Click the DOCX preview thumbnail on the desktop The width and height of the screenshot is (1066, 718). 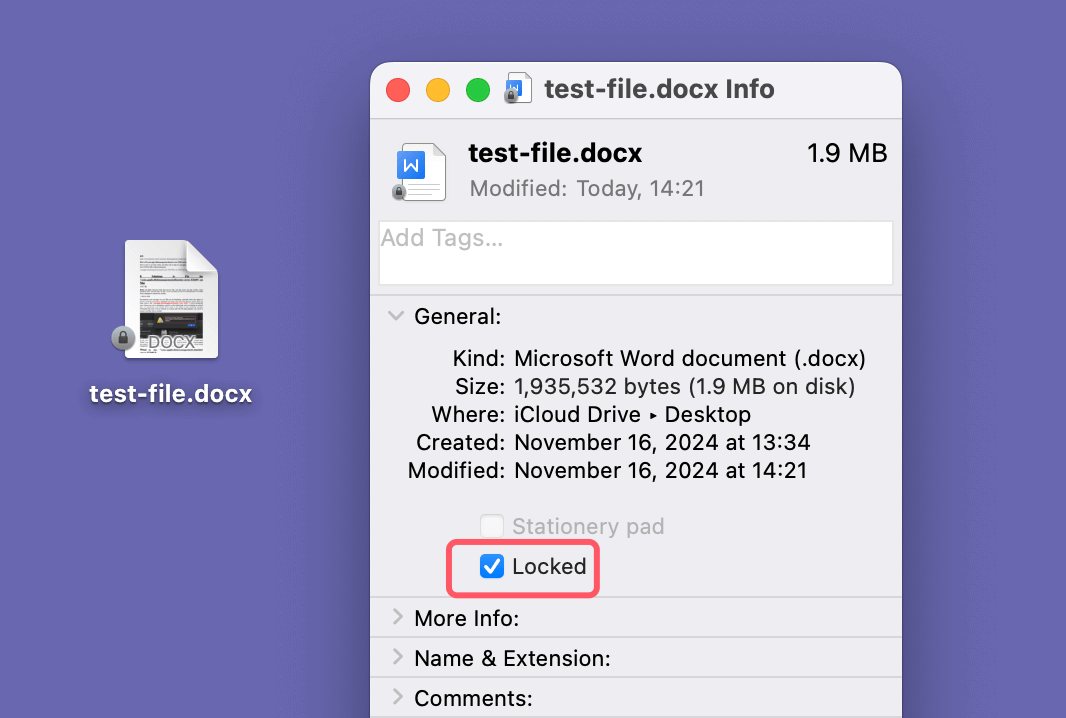[170, 299]
